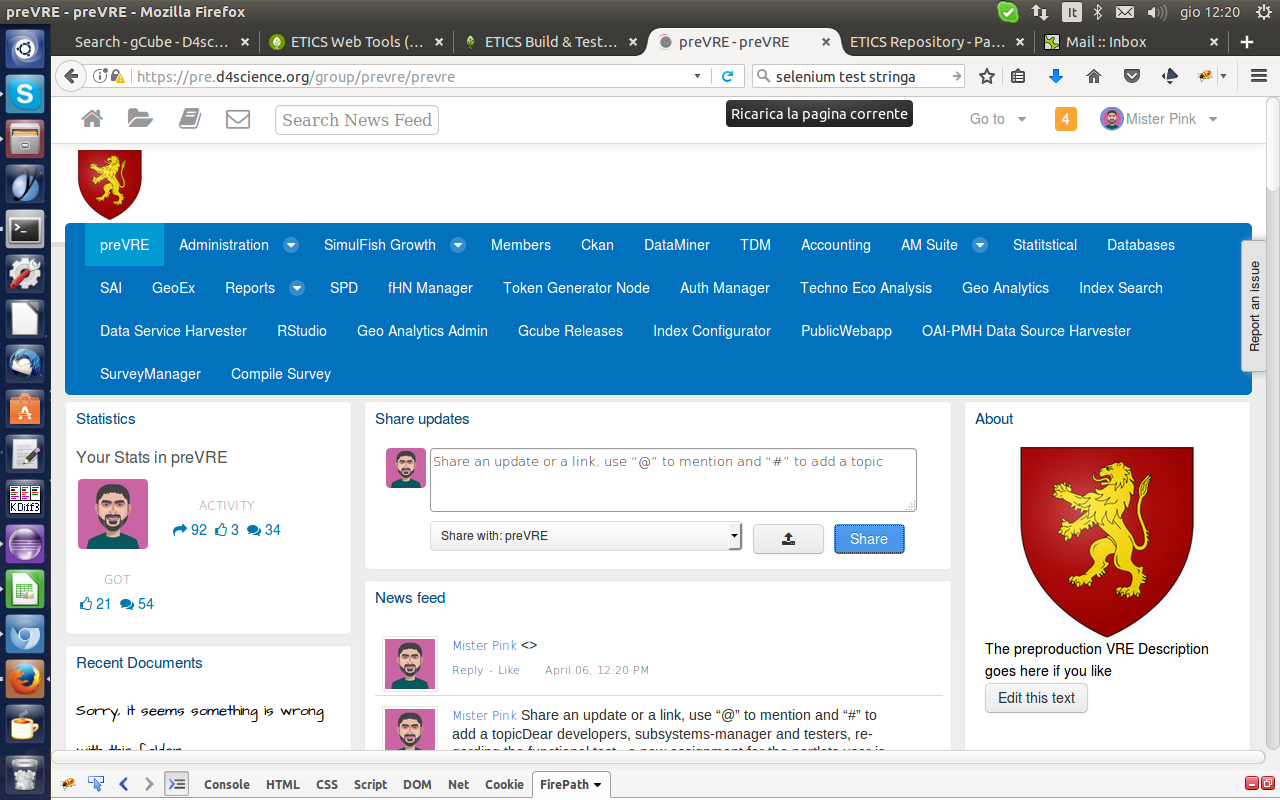Switch to the ETICS Repository browser tab
The width and height of the screenshot is (1280, 800).
938,42
